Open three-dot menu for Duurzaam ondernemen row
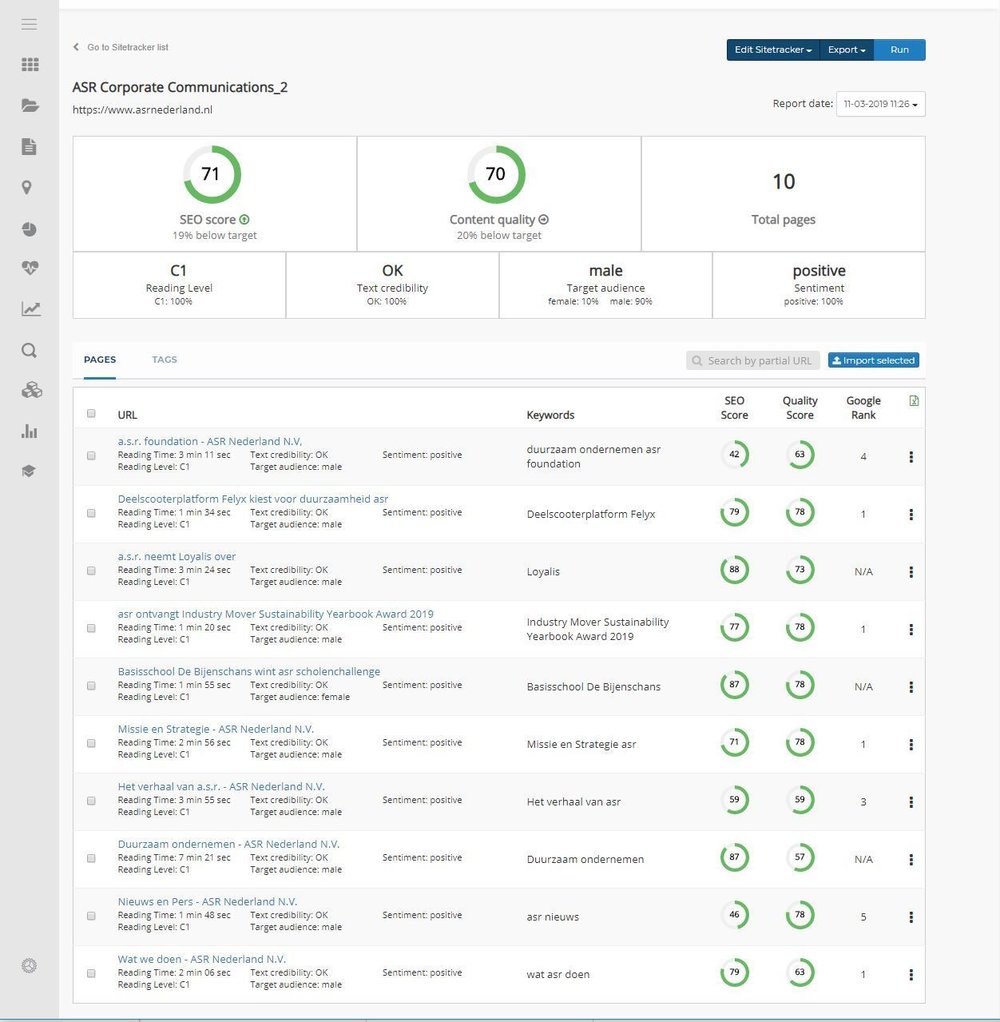Viewport: 1000px width, 1022px height. coord(911,859)
